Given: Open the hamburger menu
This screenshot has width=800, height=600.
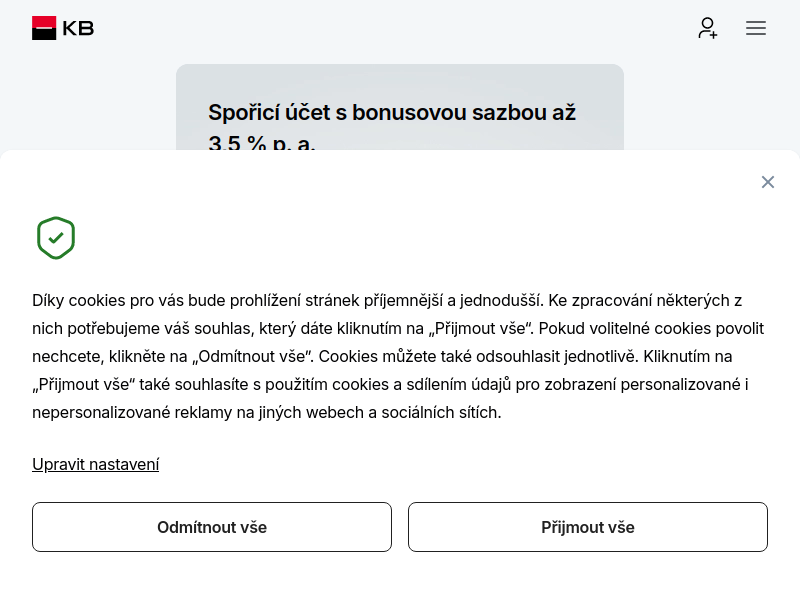Looking at the screenshot, I should coord(756,28).
